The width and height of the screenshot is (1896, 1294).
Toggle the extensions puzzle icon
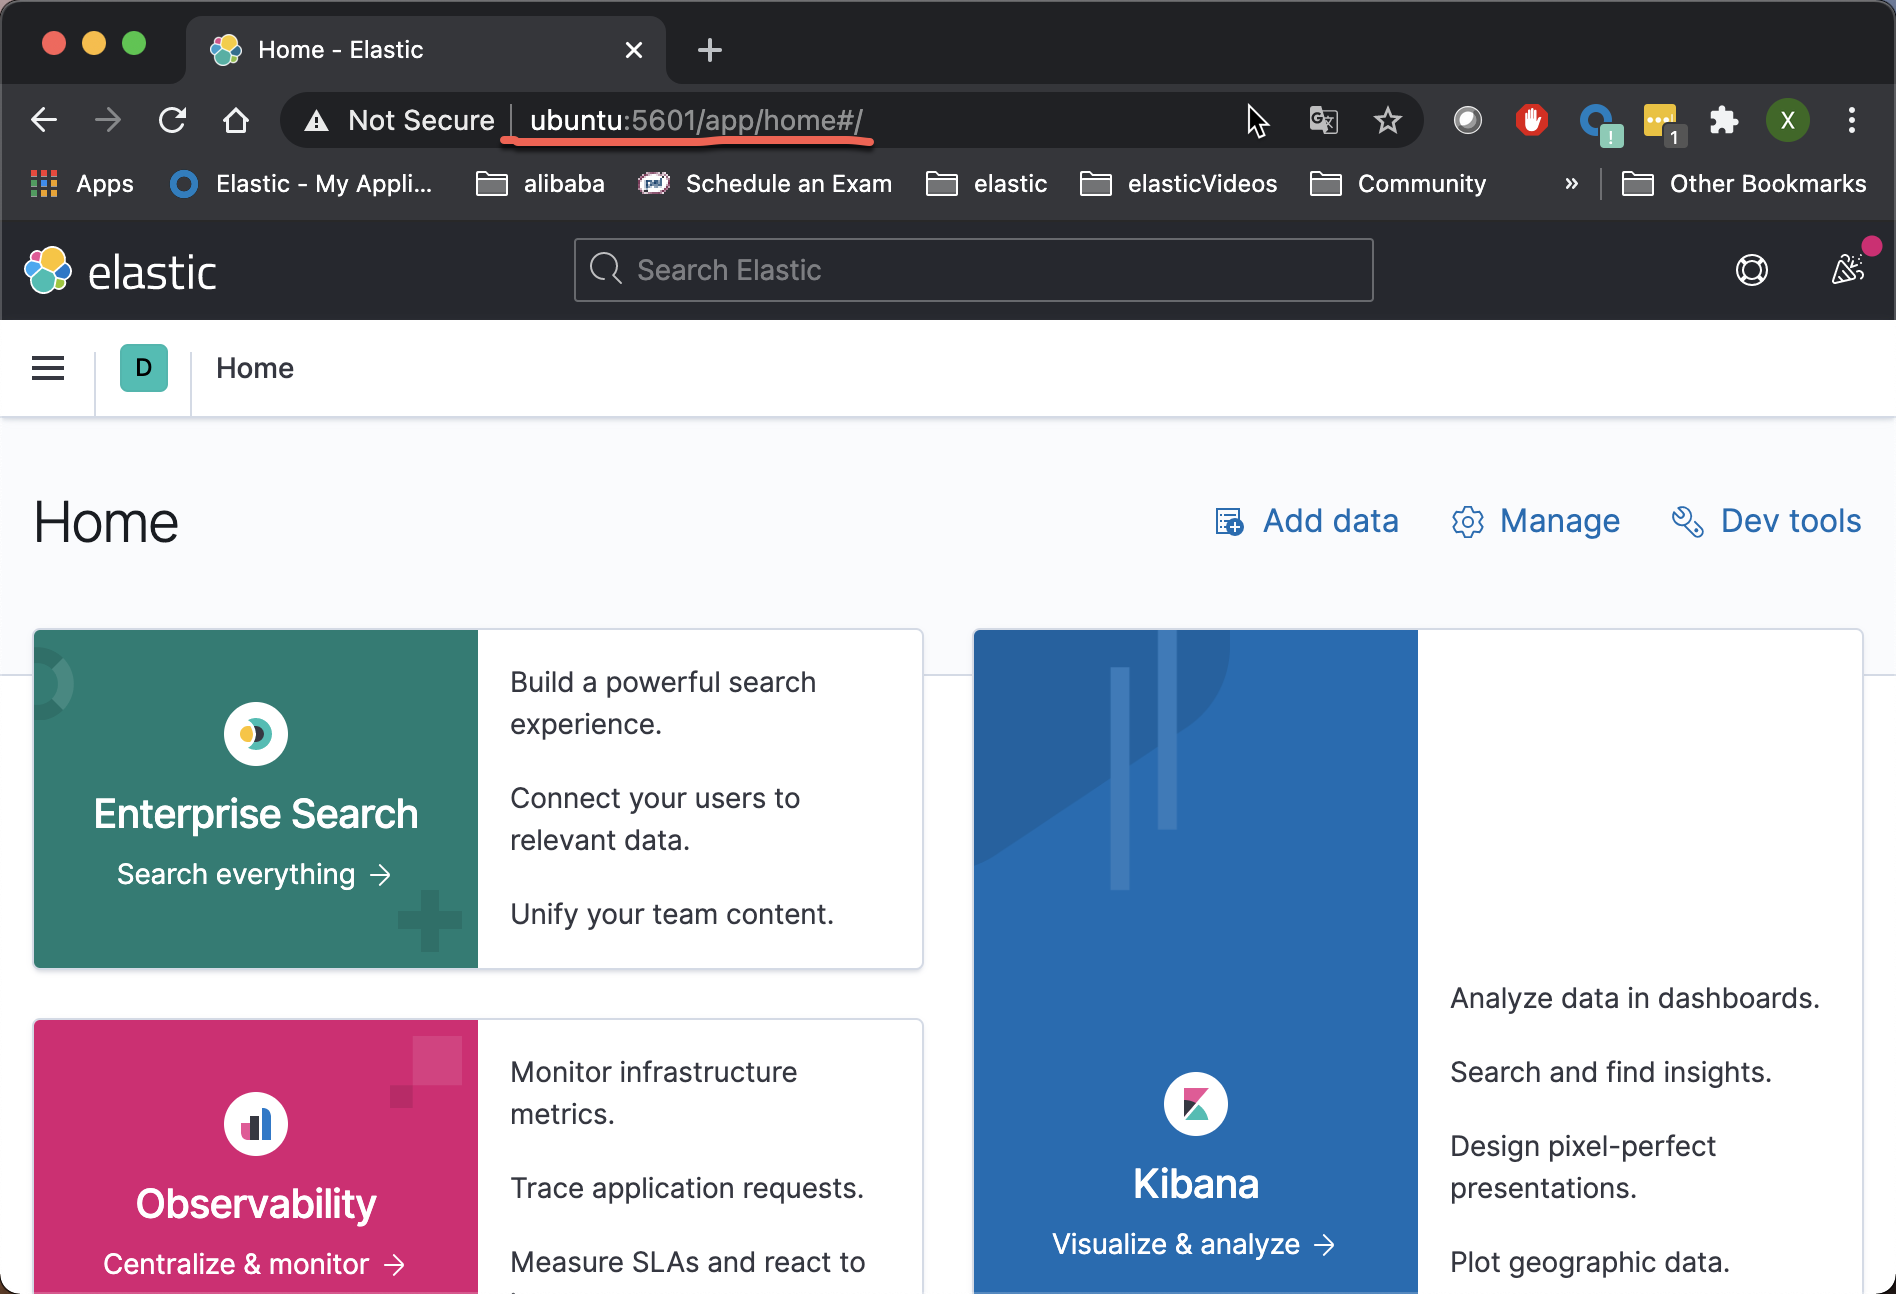(x=1724, y=120)
